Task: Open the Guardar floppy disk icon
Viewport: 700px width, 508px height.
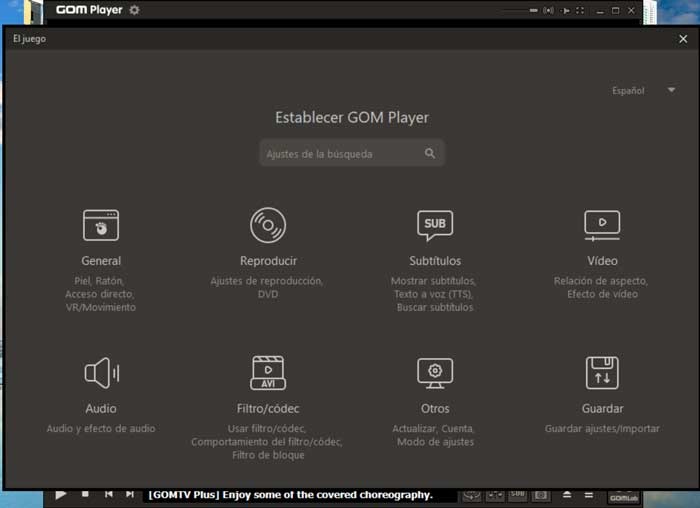Action: coord(602,373)
